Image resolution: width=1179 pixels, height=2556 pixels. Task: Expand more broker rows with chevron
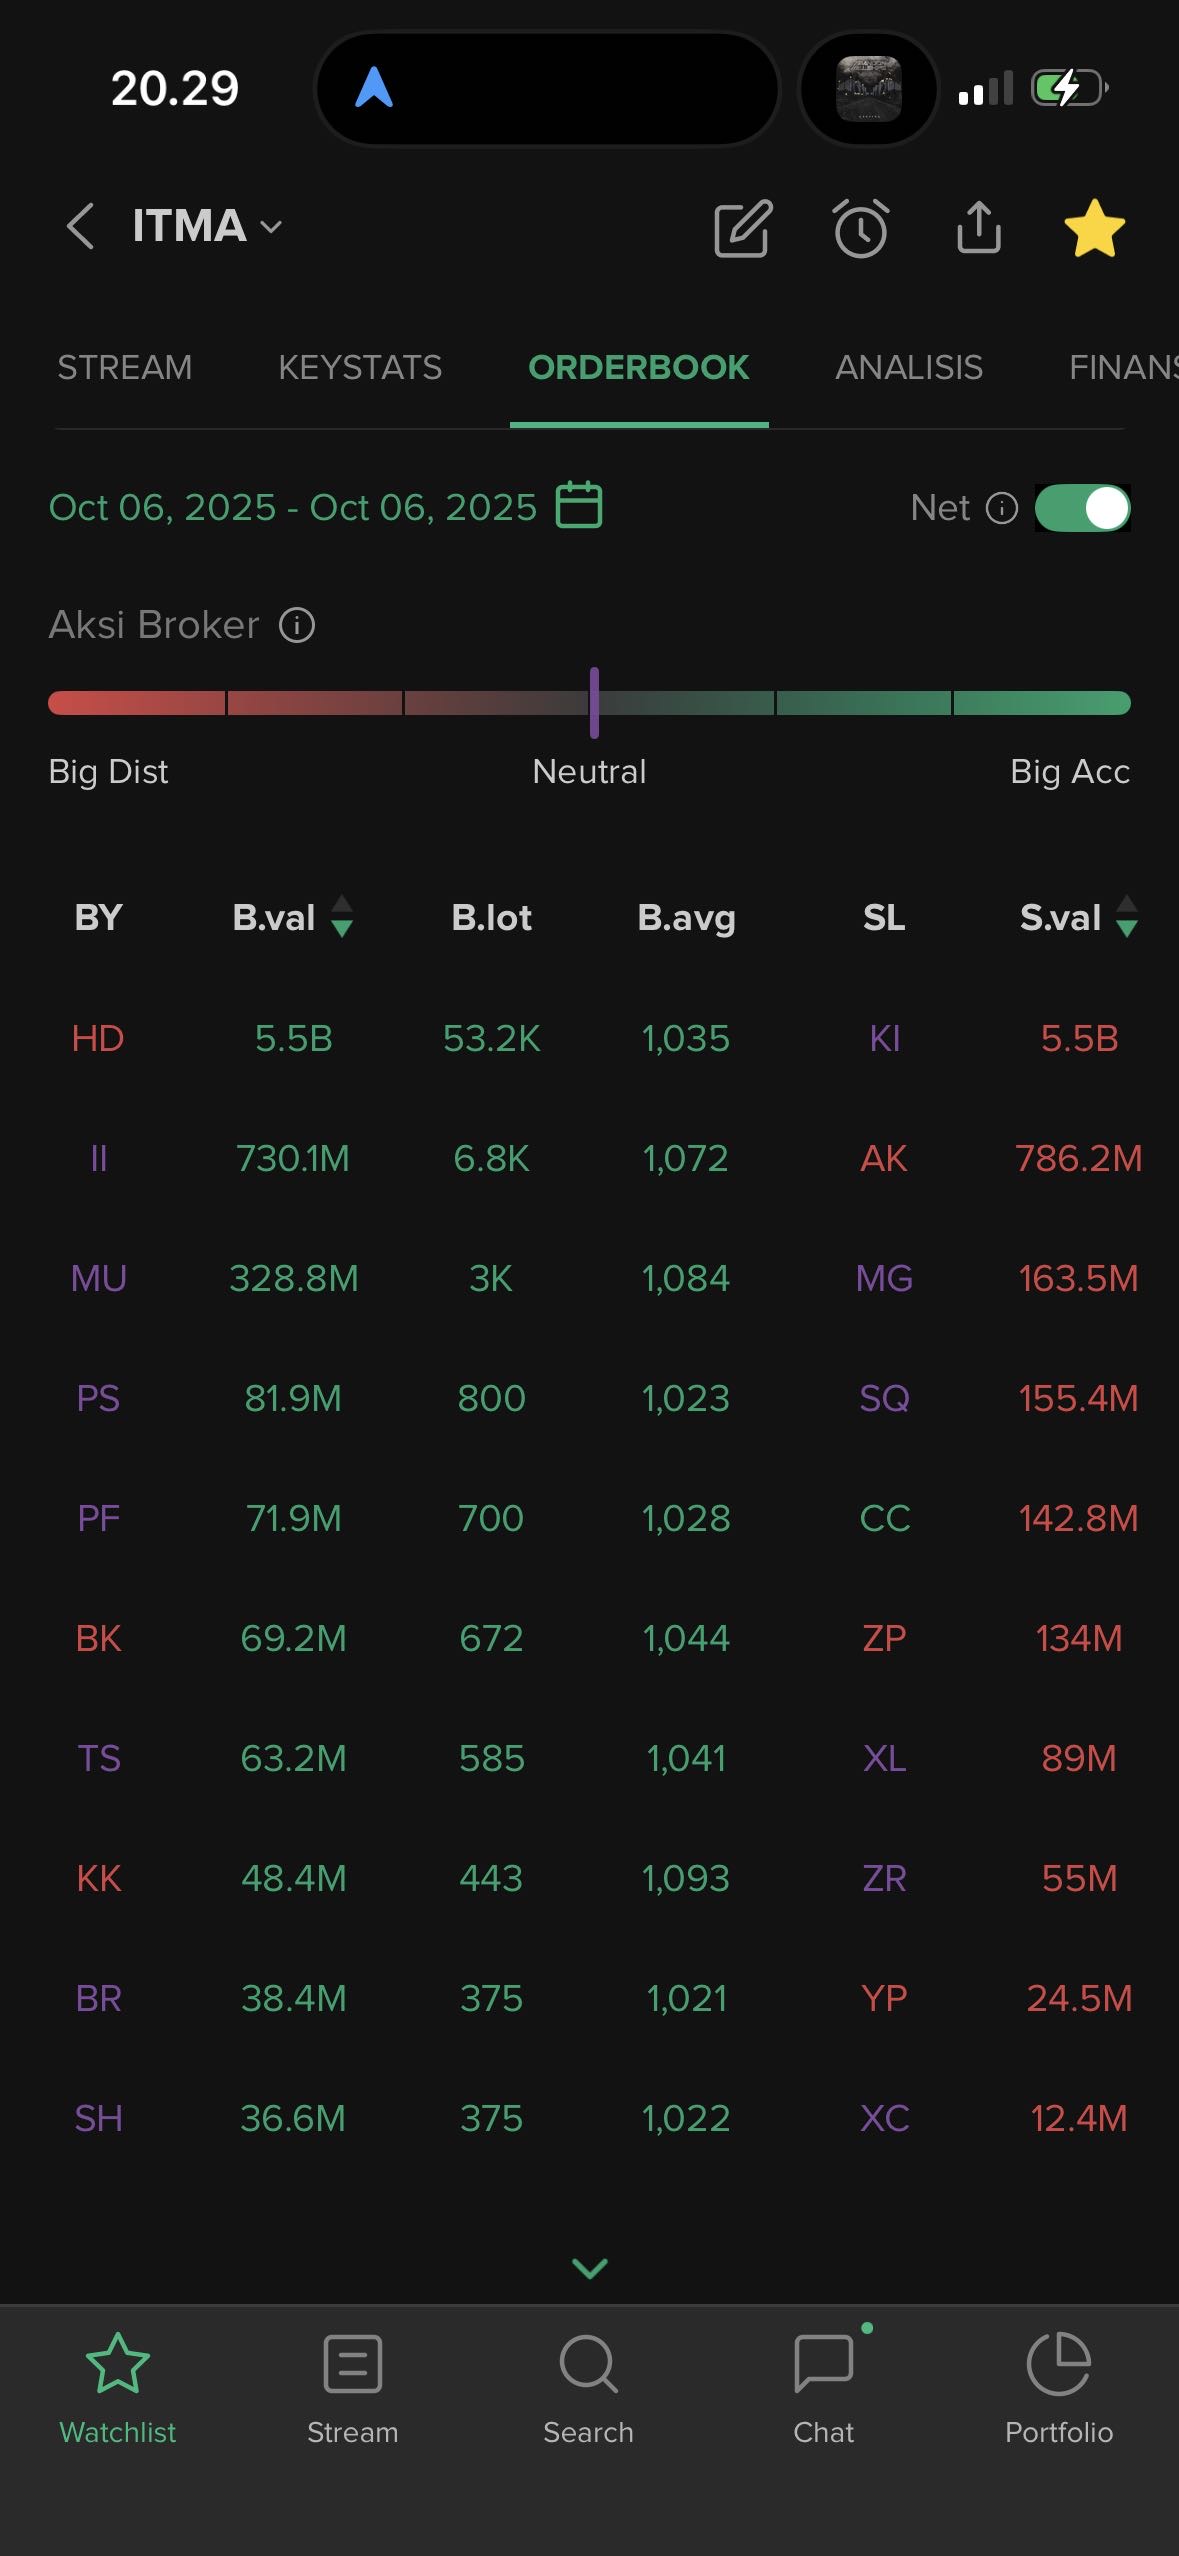[589, 2268]
